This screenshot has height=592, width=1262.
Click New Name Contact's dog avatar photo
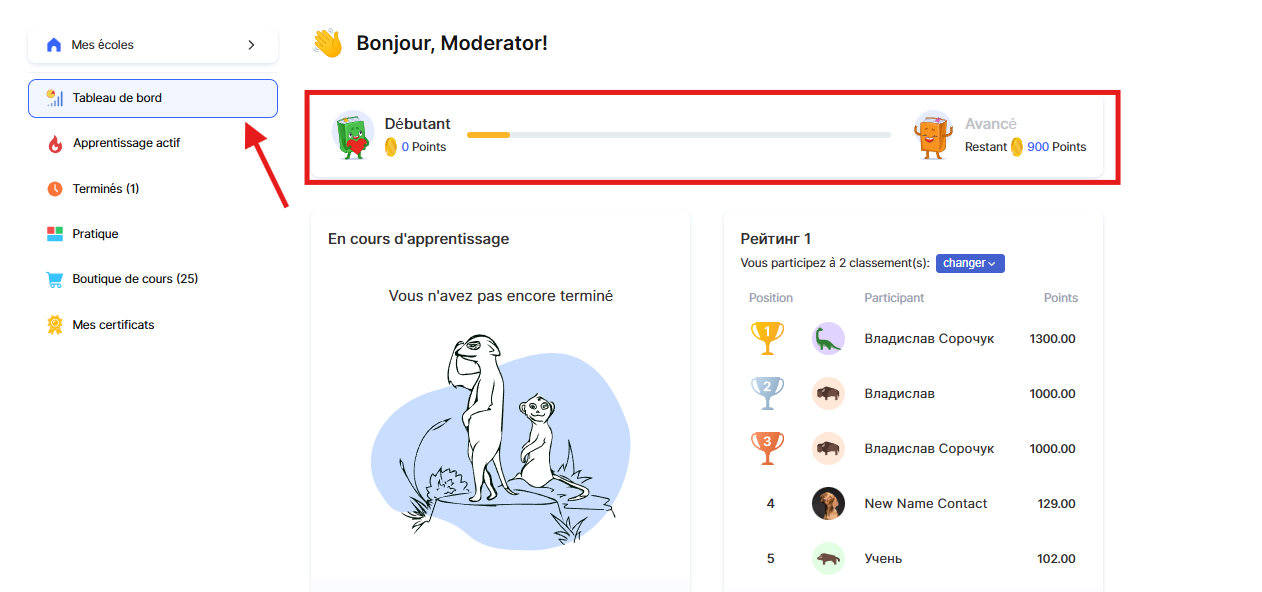(828, 503)
